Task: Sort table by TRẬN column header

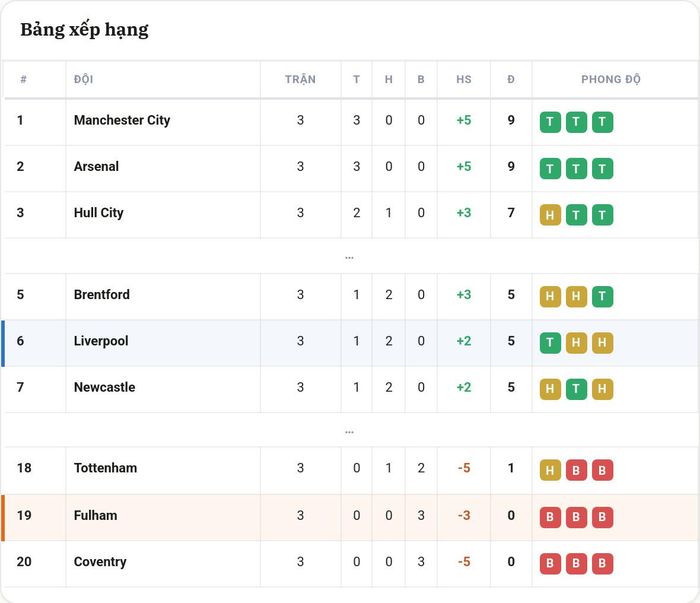Action: [300, 79]
